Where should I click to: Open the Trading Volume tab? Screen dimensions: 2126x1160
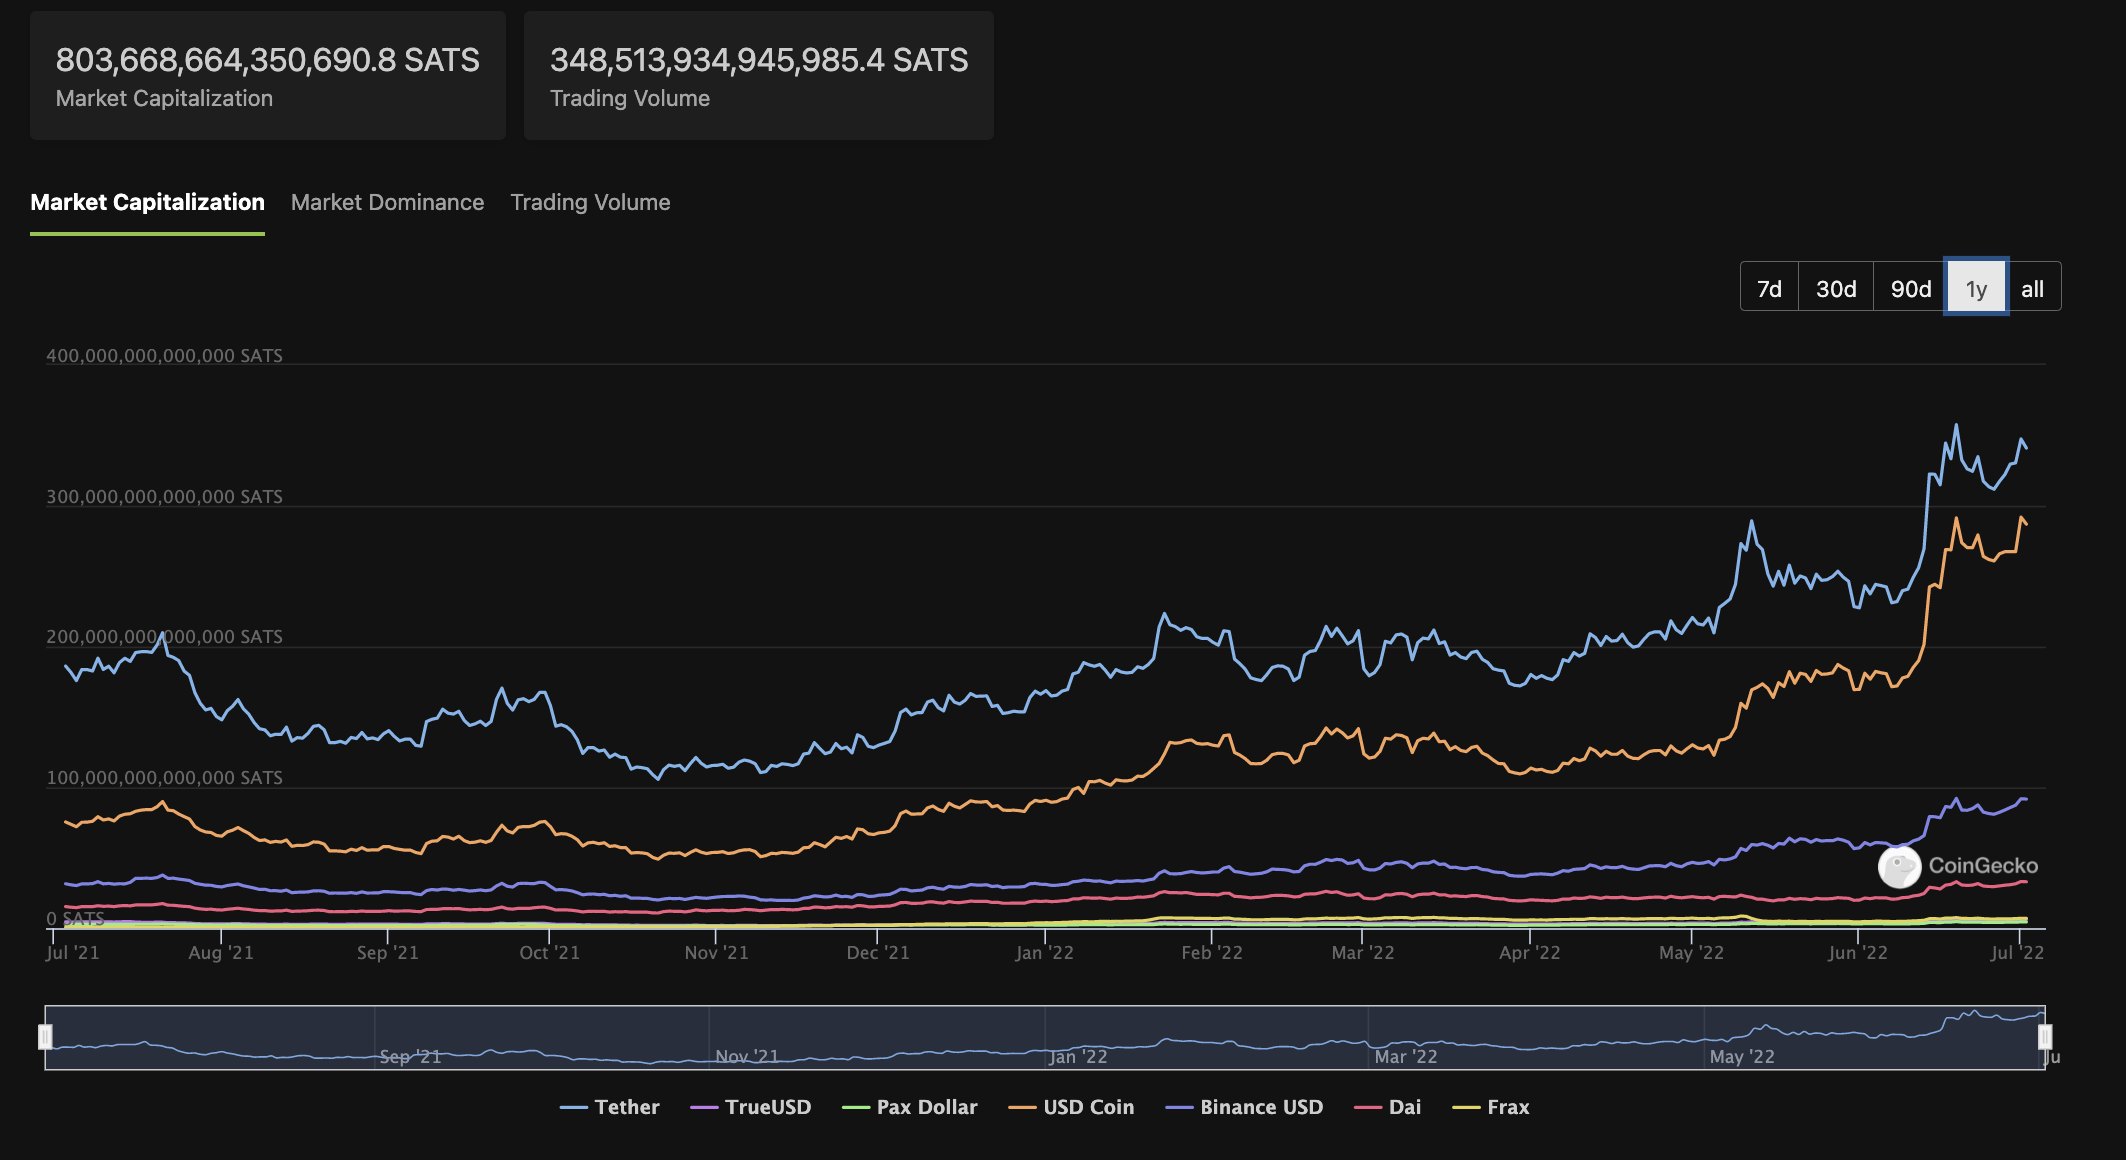(x=590, y=202)
